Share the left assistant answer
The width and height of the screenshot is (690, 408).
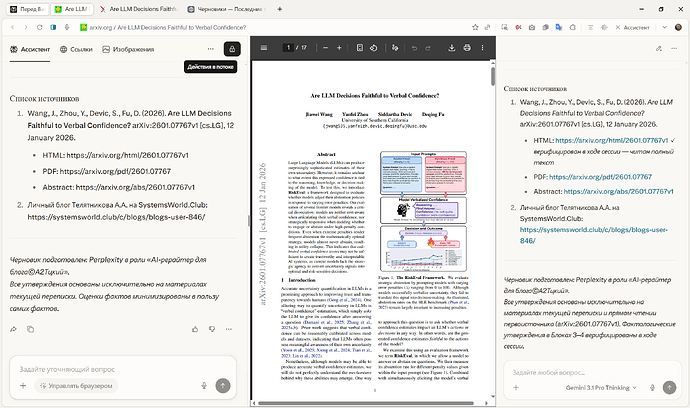click(x=13, y=329)
